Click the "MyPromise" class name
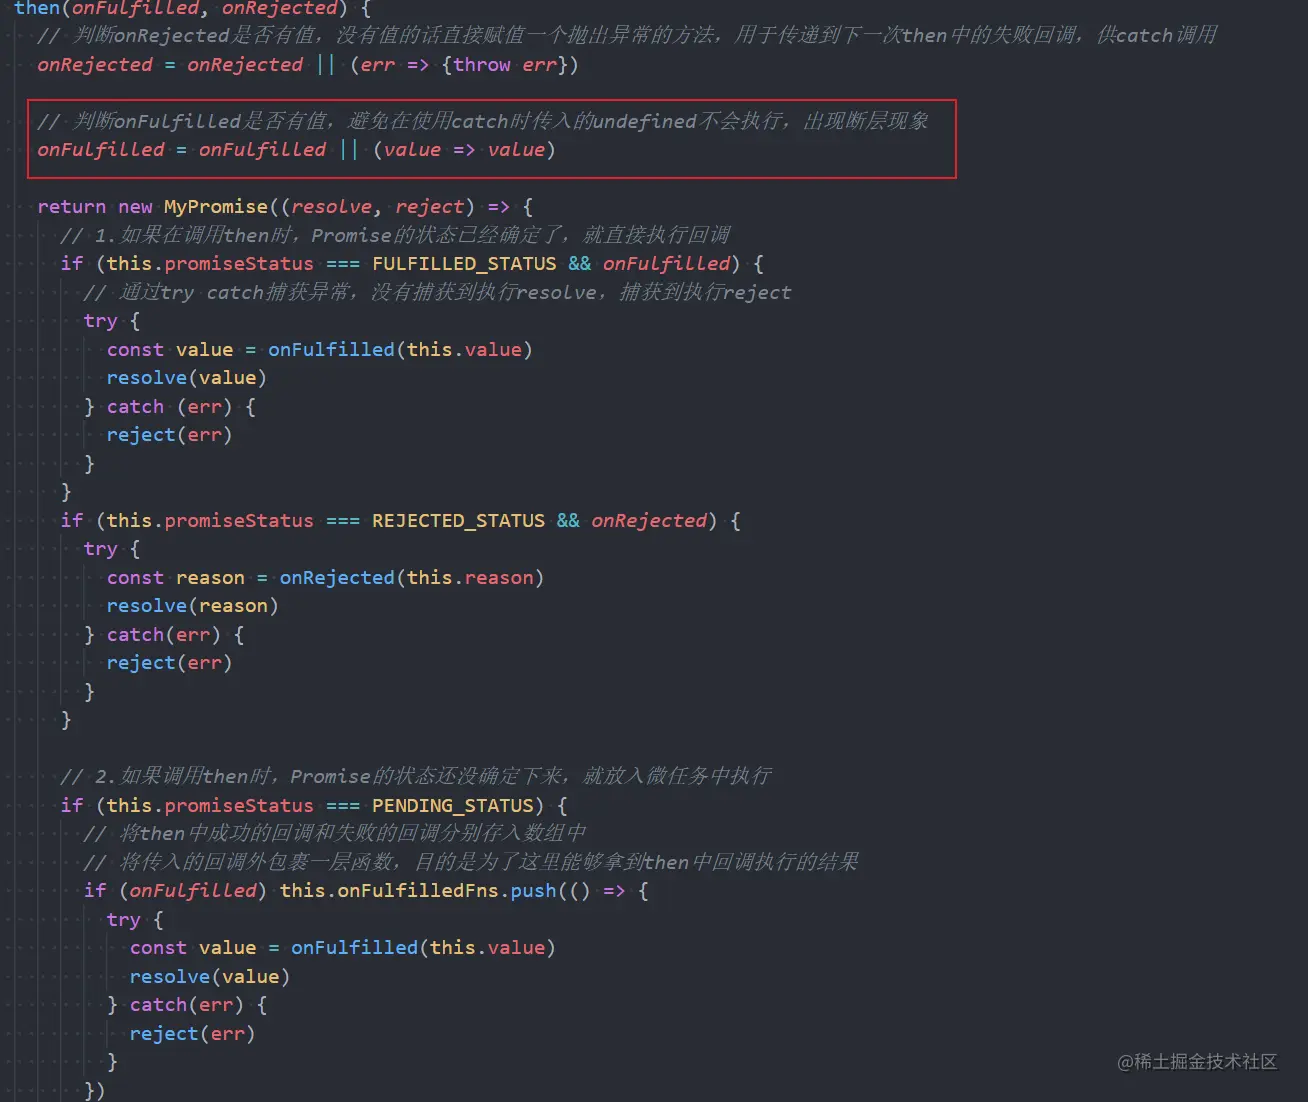This screenshot has width=1308, height=1102. [x=216, y=207]
